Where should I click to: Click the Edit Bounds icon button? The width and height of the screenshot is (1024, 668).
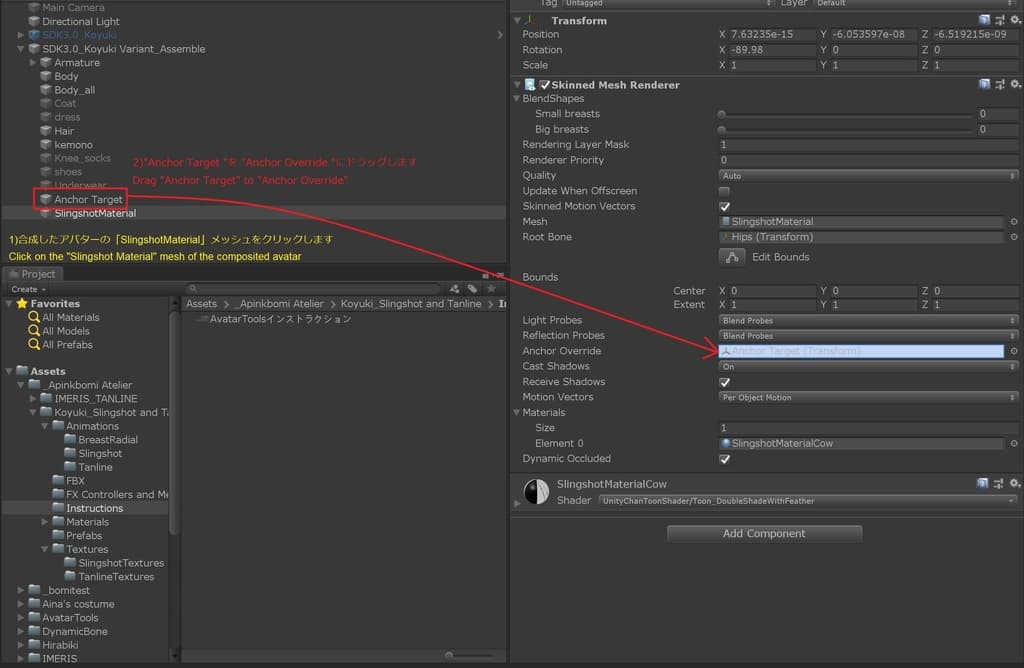click(x=733, y=257)
